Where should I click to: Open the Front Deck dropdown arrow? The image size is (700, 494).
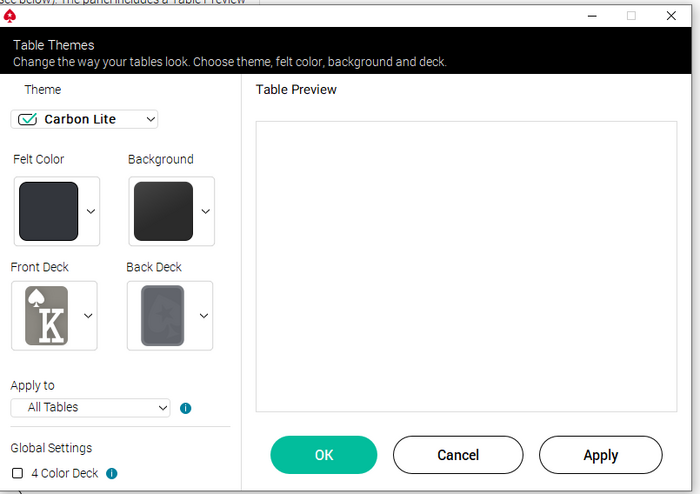(x=88, y=315)
